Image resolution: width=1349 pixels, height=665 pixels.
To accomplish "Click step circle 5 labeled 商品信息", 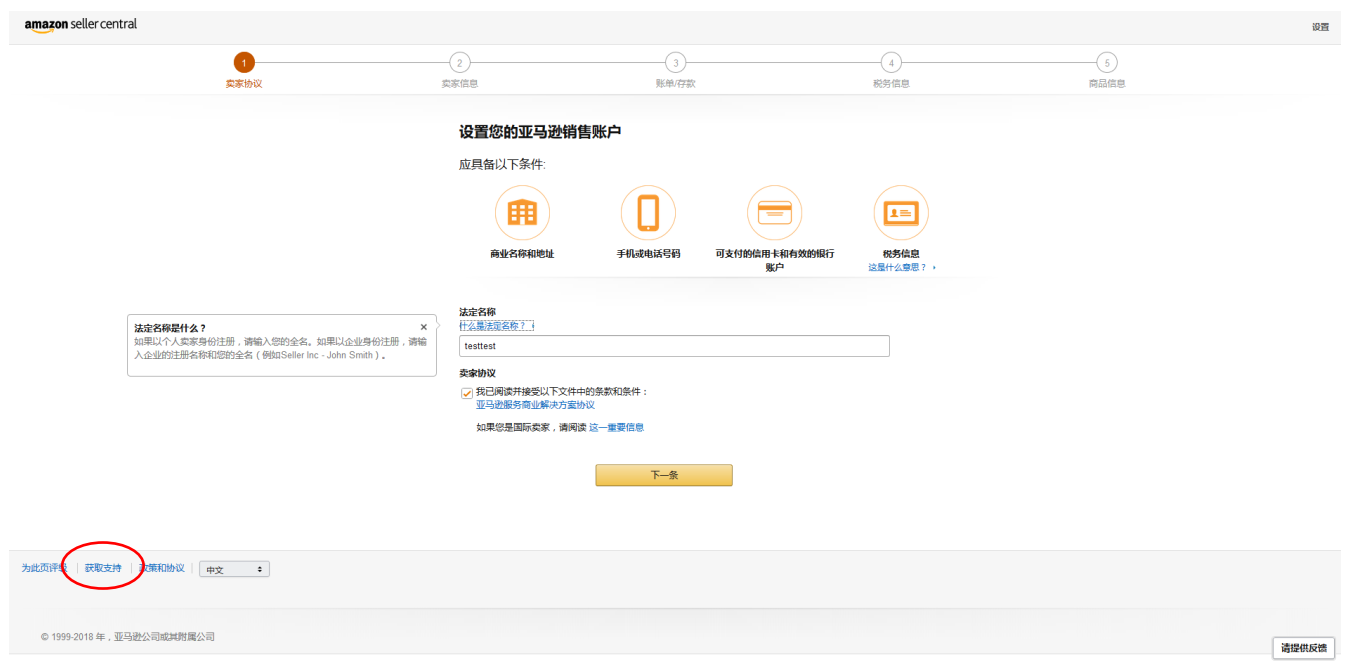I will (1106, 62).
